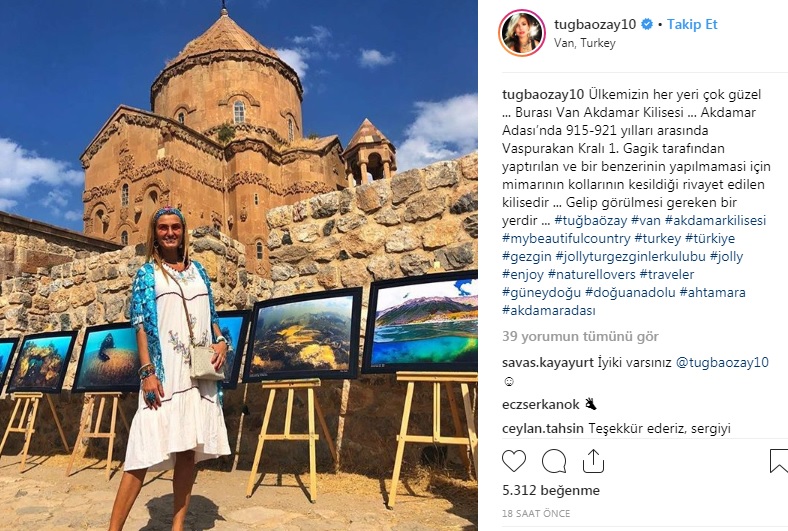
Task: Open the @tugbaozay10 mention in comment
Action: click(x=722, y=363)
